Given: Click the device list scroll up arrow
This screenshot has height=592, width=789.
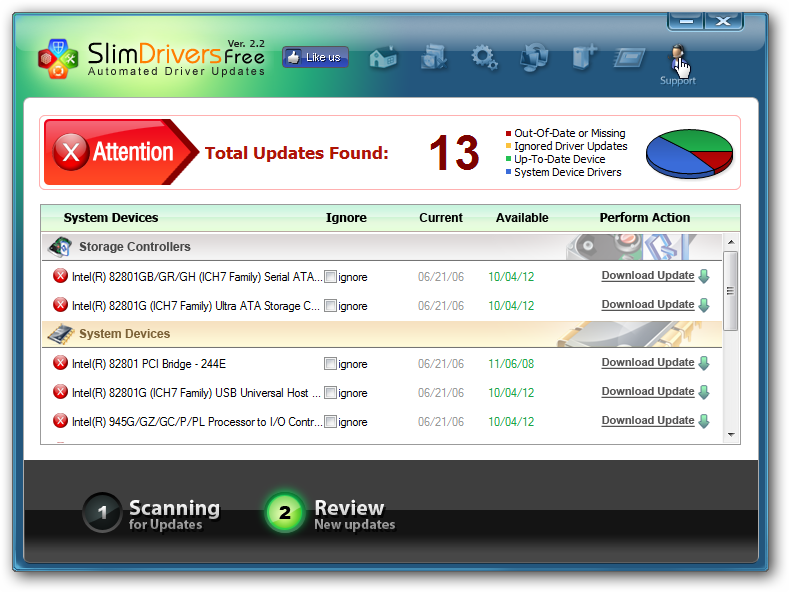Looking at the screenshot, I should (731, 242).
